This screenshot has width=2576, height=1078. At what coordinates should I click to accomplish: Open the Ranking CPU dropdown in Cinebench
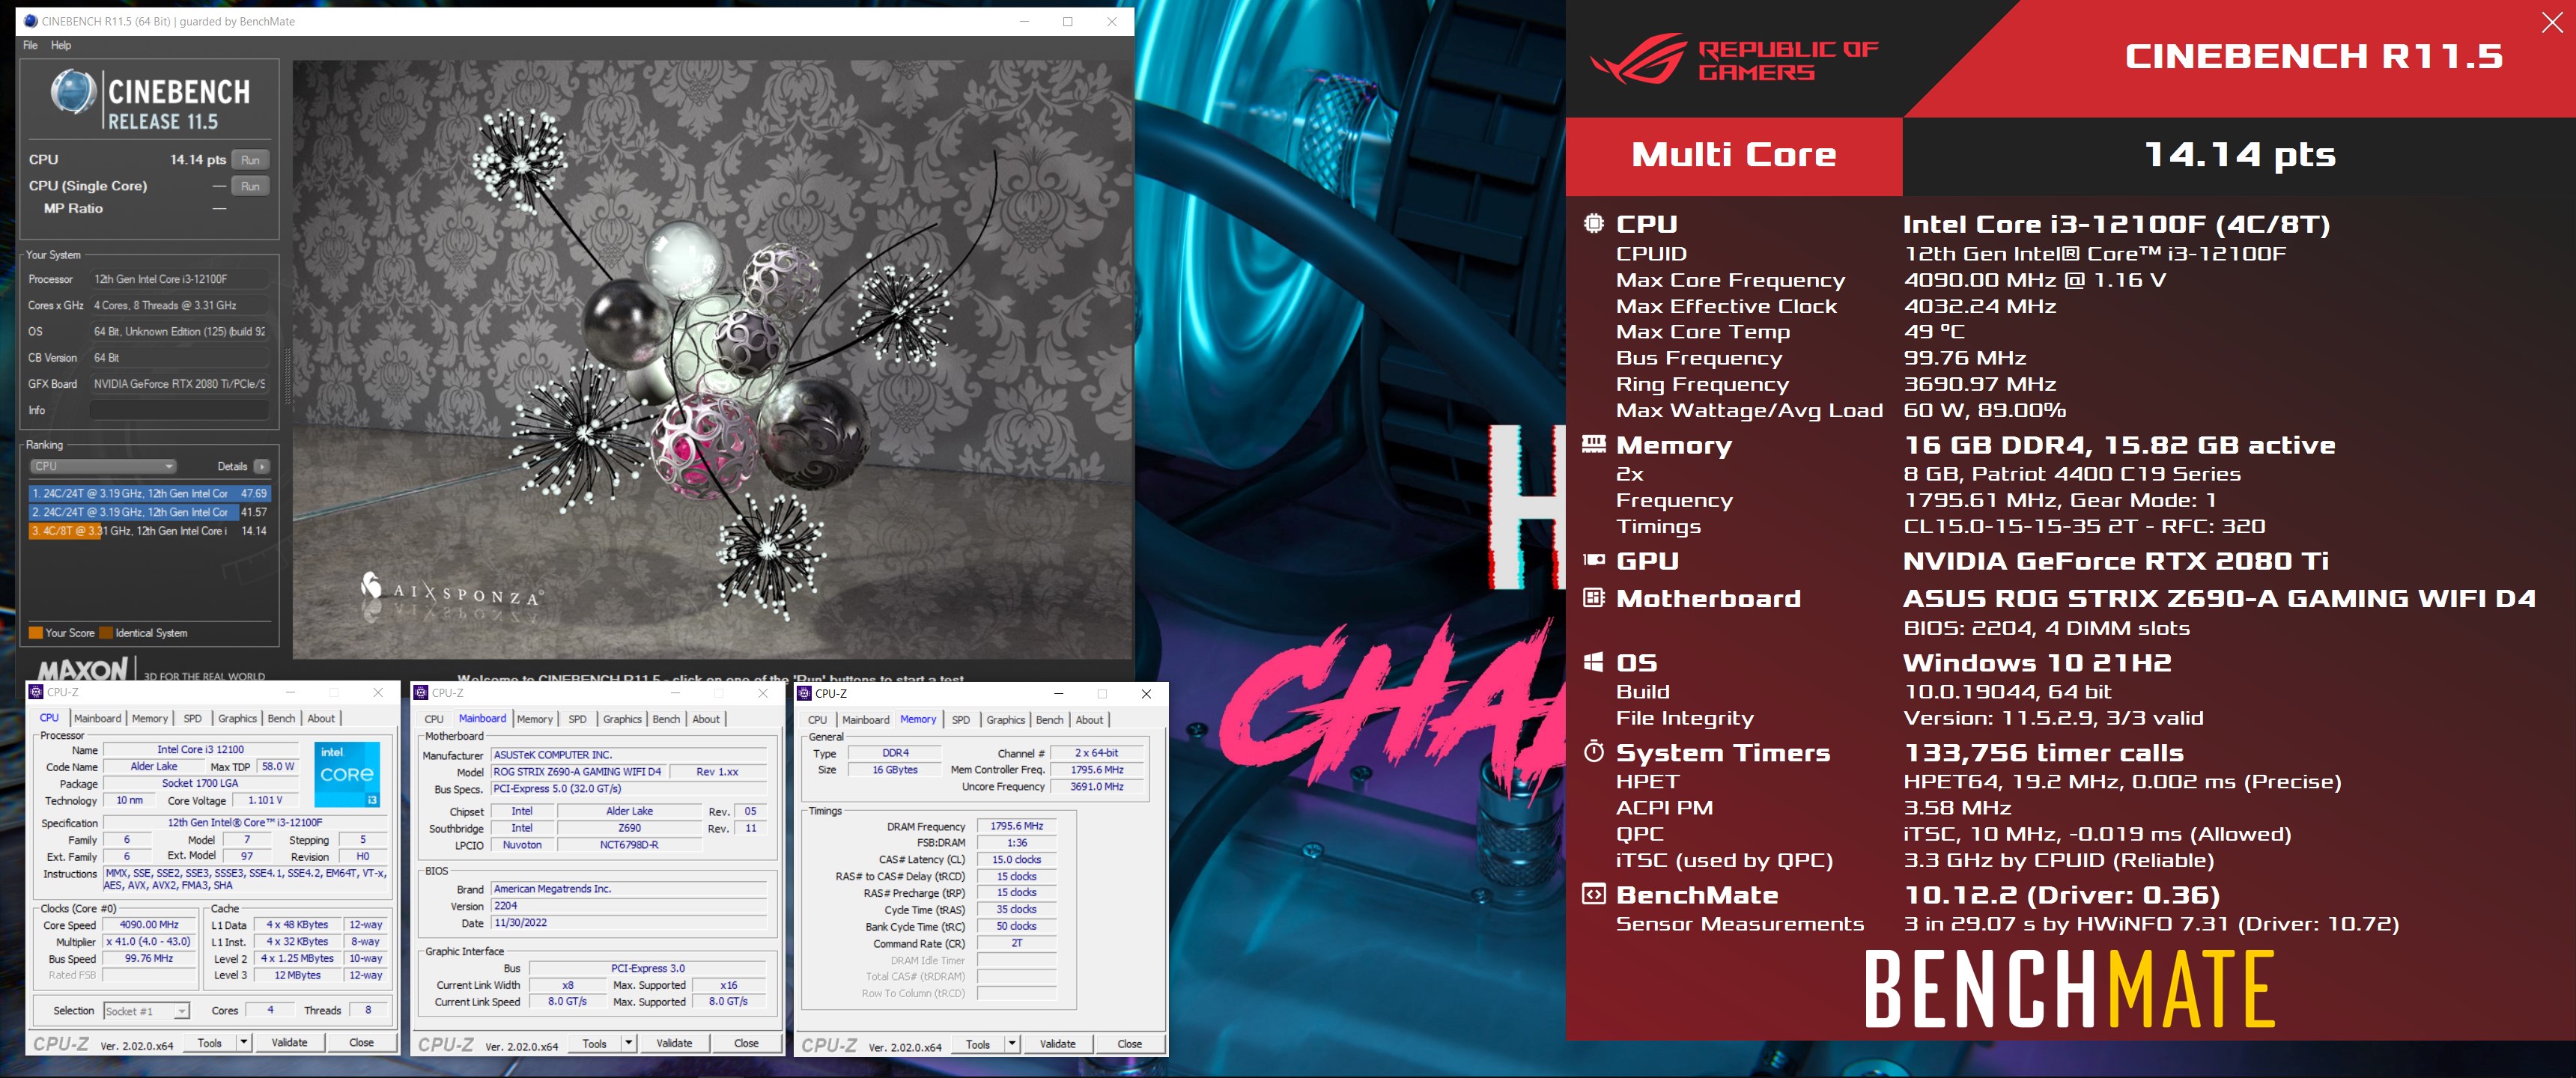[103, 466]
